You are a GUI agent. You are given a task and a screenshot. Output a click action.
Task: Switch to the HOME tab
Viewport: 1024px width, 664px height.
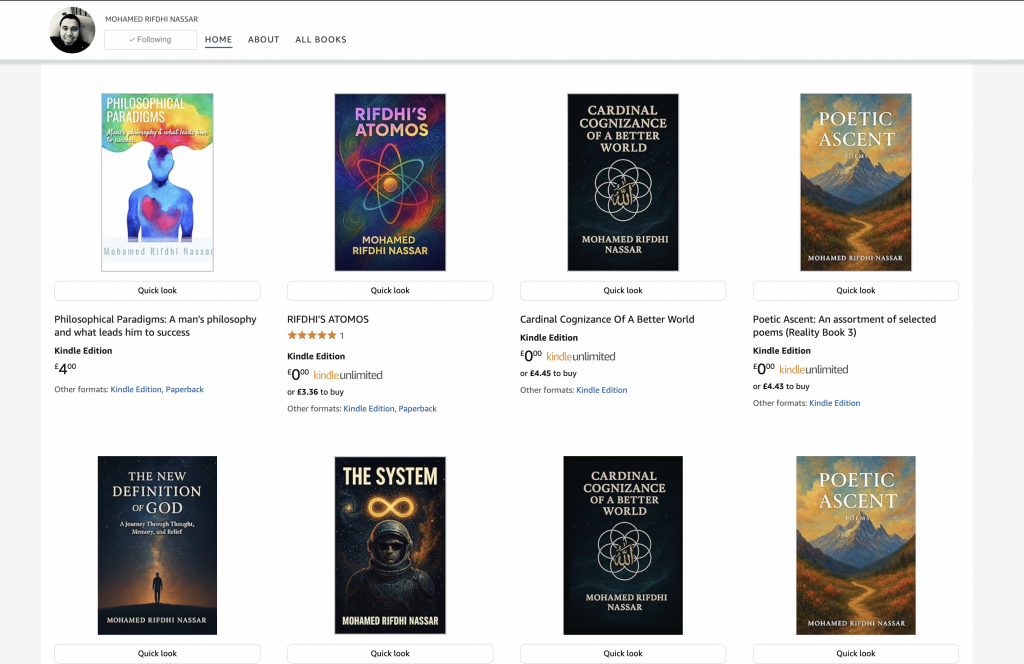click(x=218, y=40)
